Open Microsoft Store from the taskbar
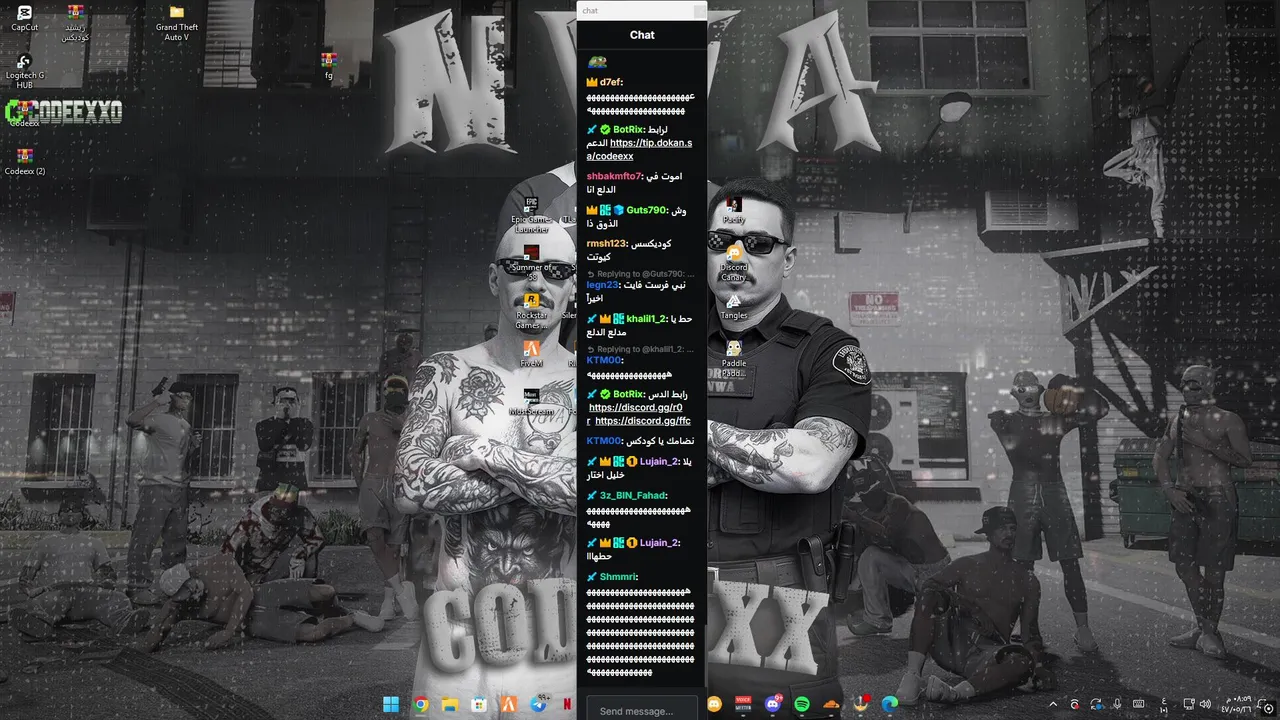 click(479, 704)
